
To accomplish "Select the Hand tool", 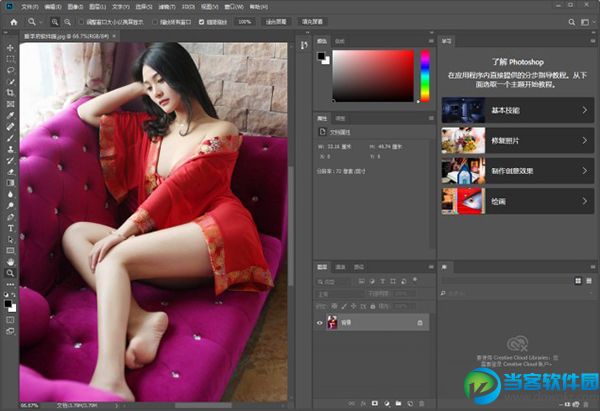I will pos(10,261).
